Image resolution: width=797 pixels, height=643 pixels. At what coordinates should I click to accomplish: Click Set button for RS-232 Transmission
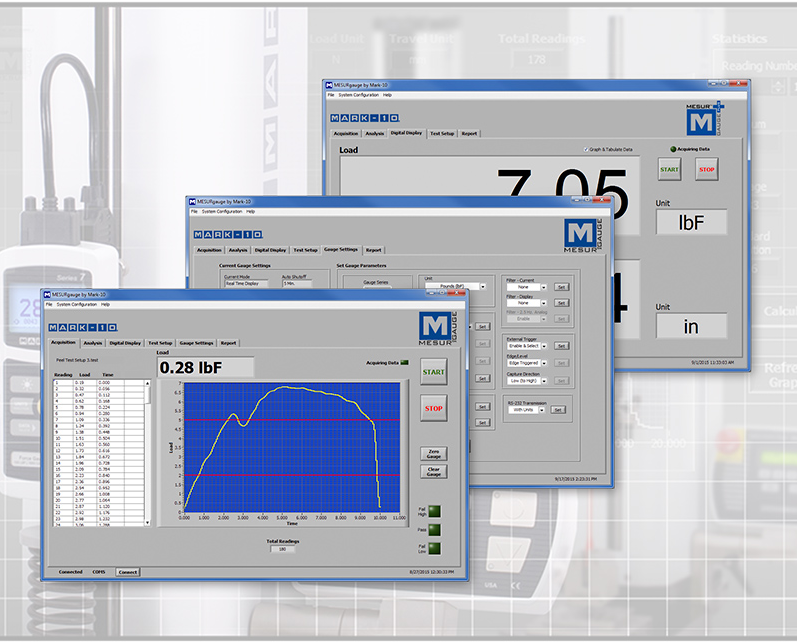click(x=558, y=410)
